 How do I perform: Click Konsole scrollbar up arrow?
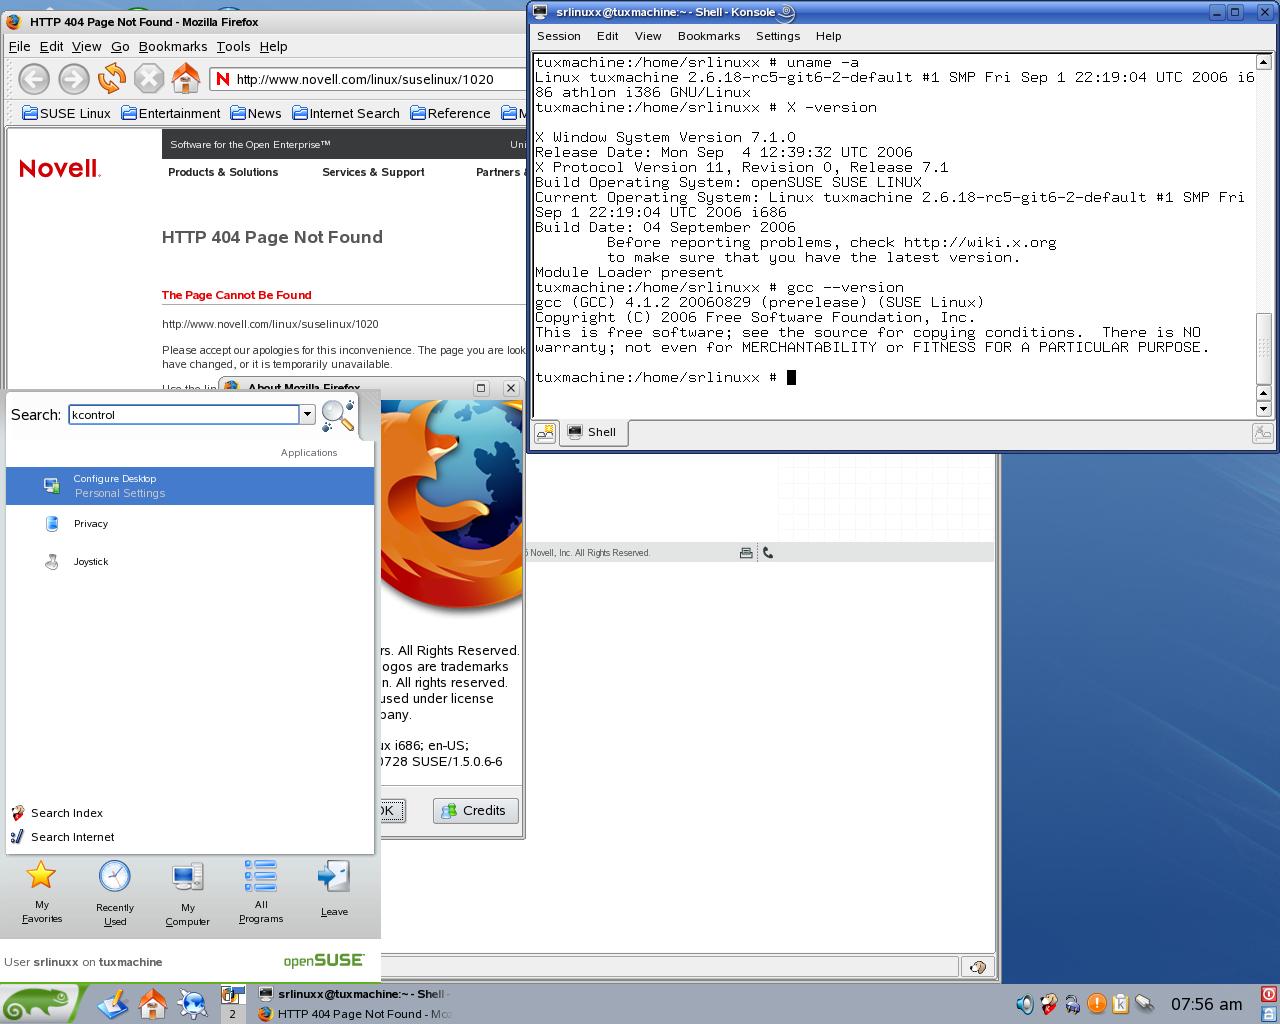point(1263,62)
